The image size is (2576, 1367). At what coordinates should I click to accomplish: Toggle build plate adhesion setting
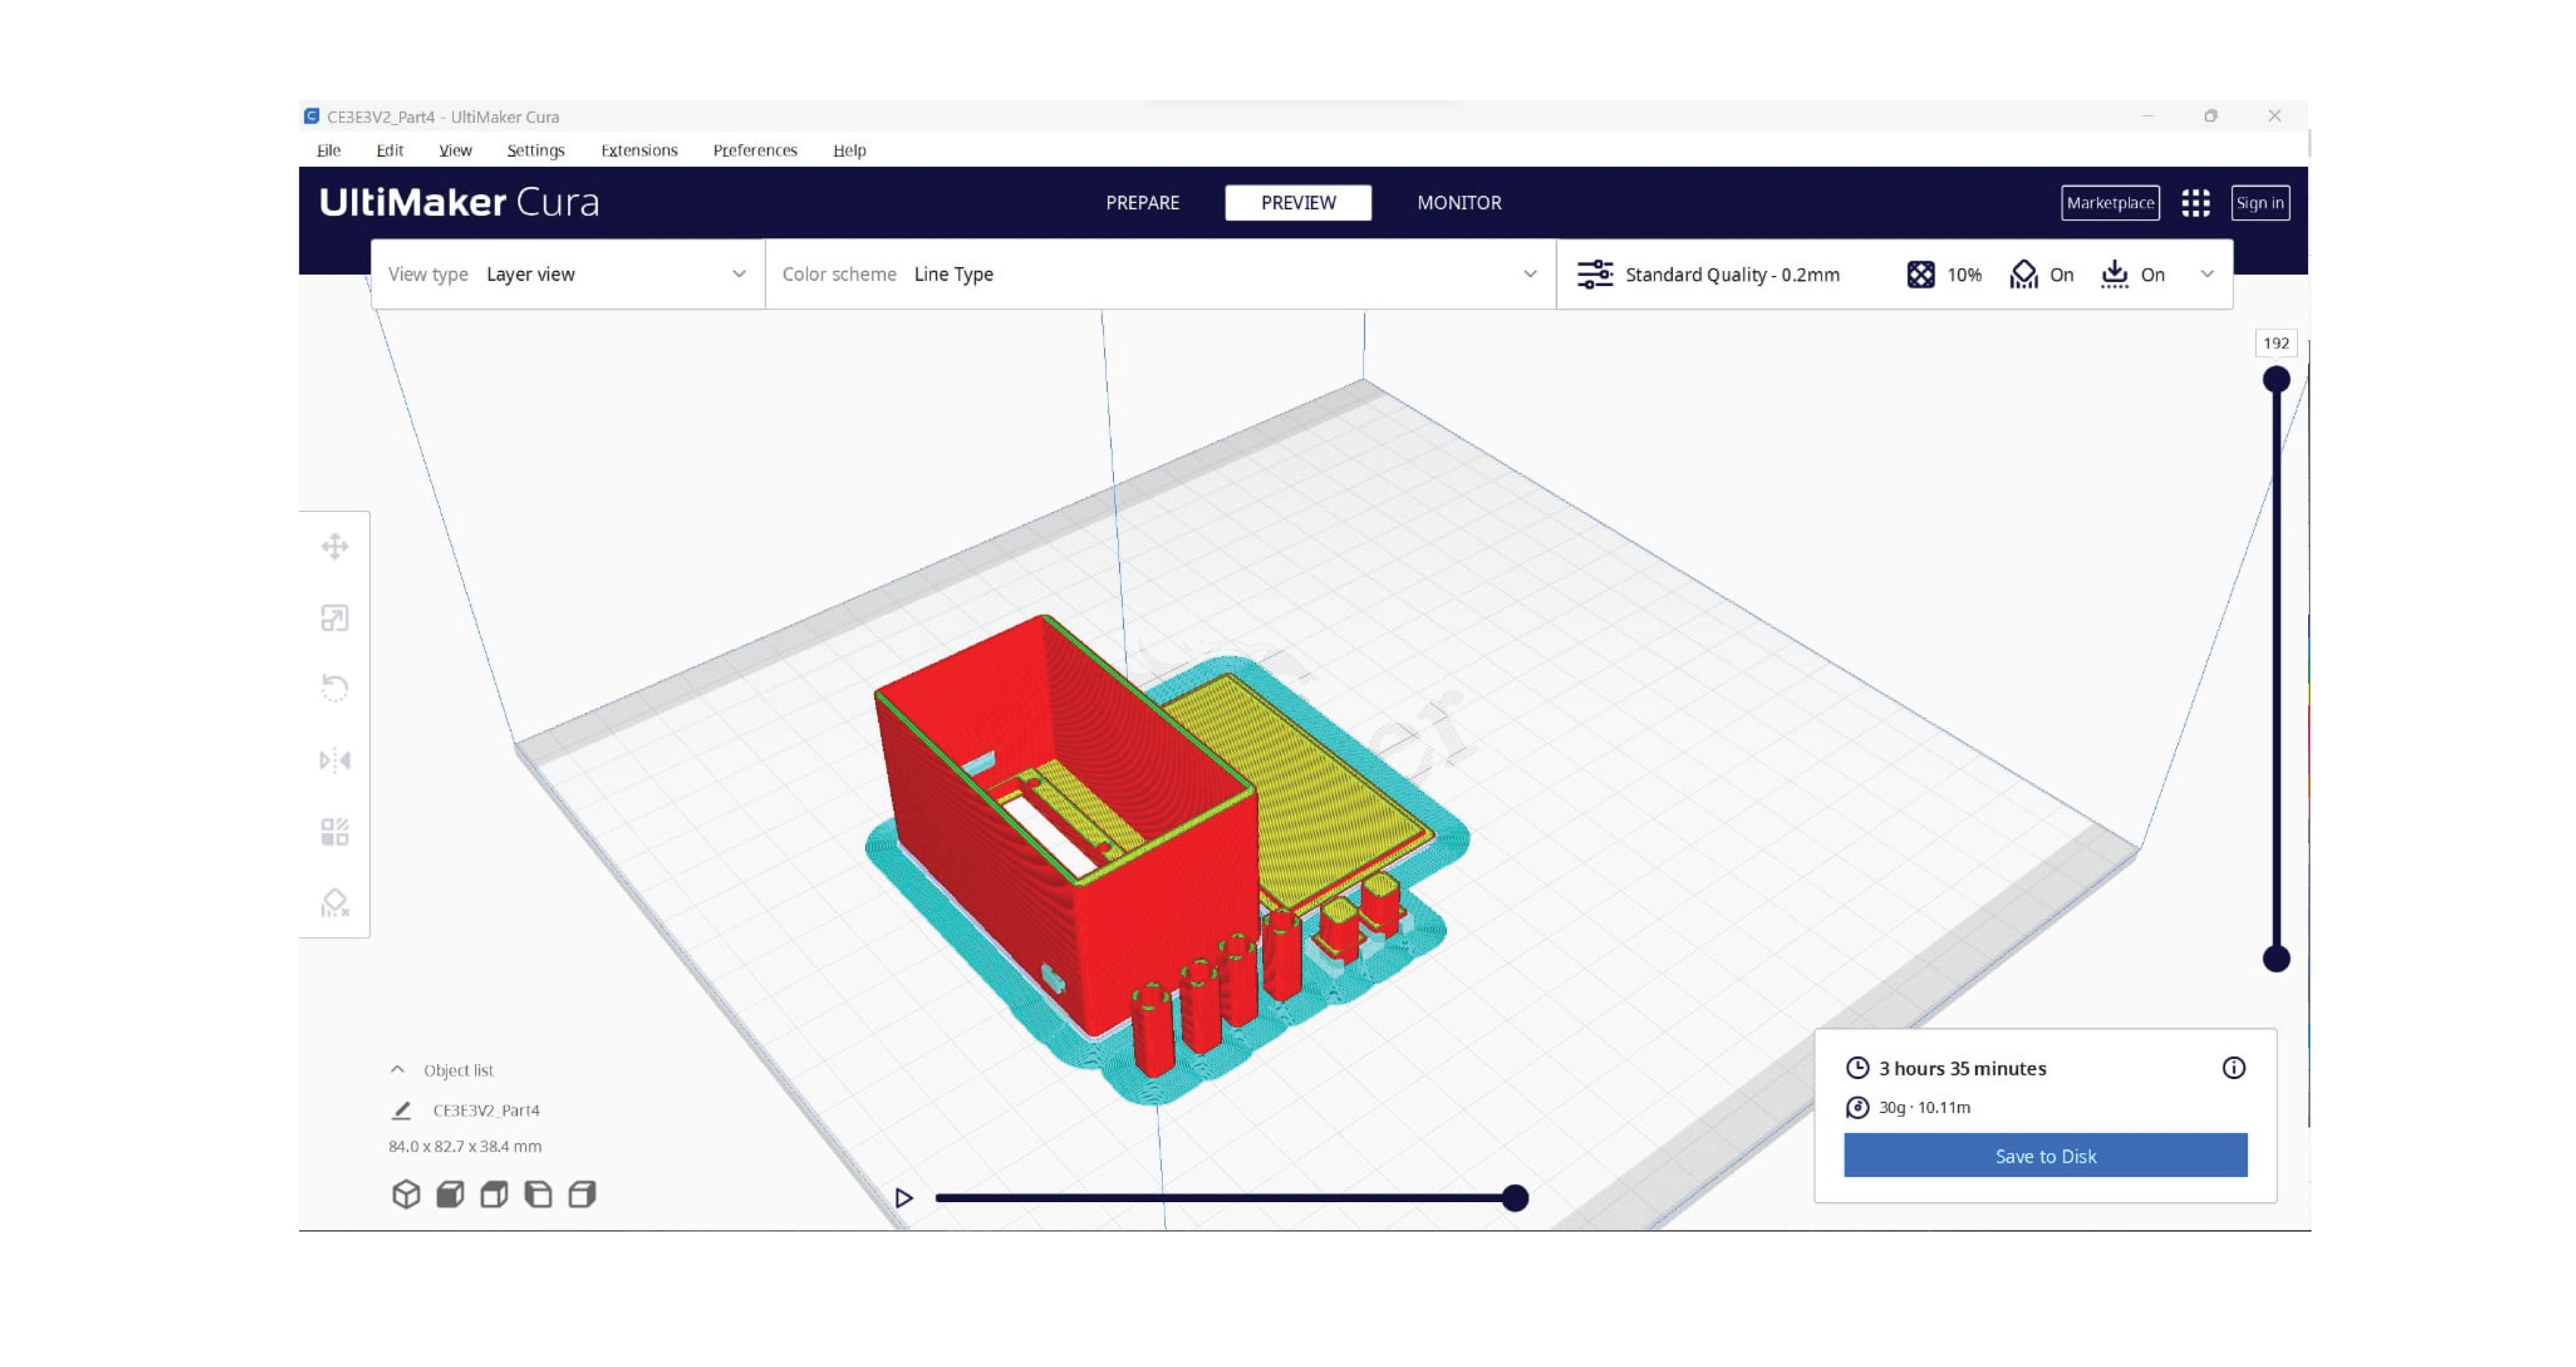pyautogui.click(x=2114, y=274)
